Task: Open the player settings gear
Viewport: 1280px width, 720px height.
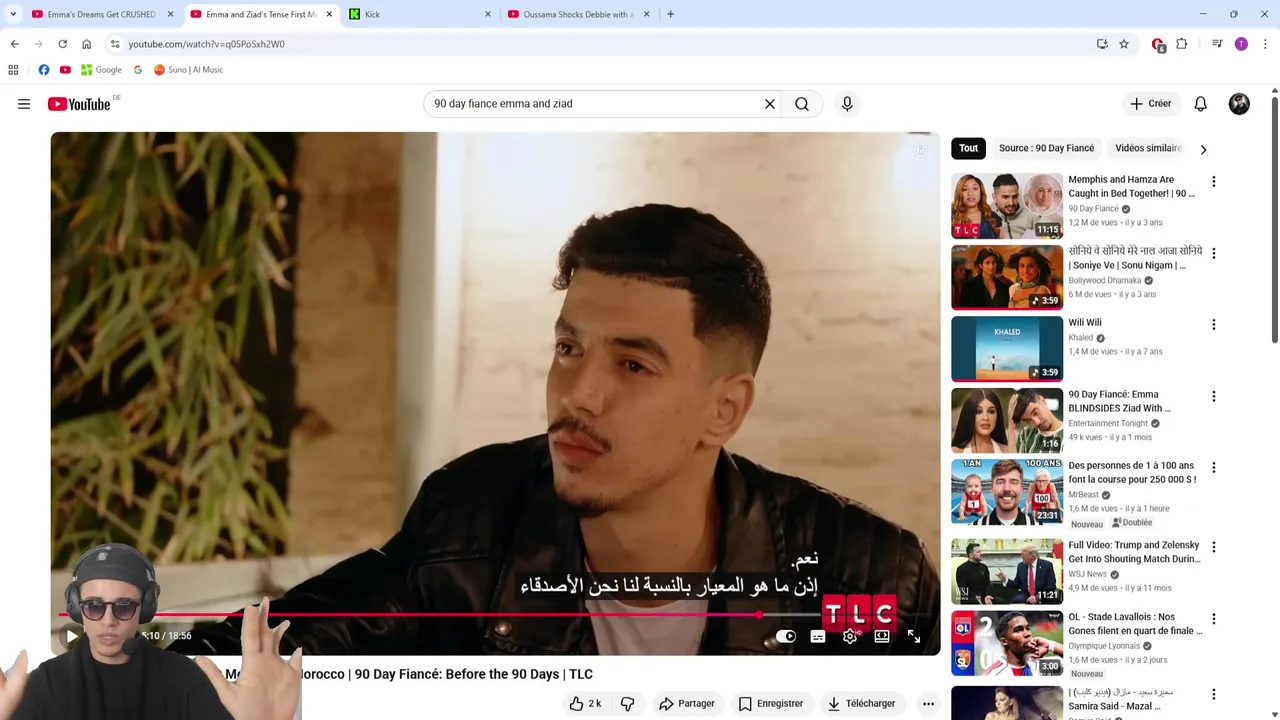Action: [x=850, y=636]
